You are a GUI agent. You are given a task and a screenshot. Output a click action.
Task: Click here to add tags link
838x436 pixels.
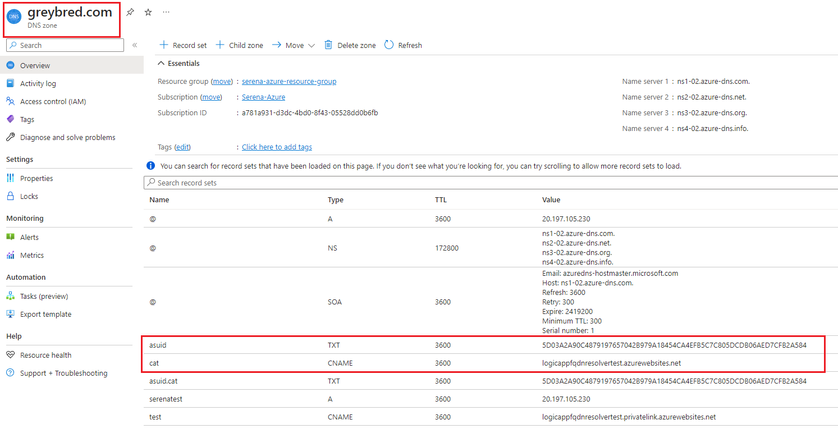coord(277,147)
